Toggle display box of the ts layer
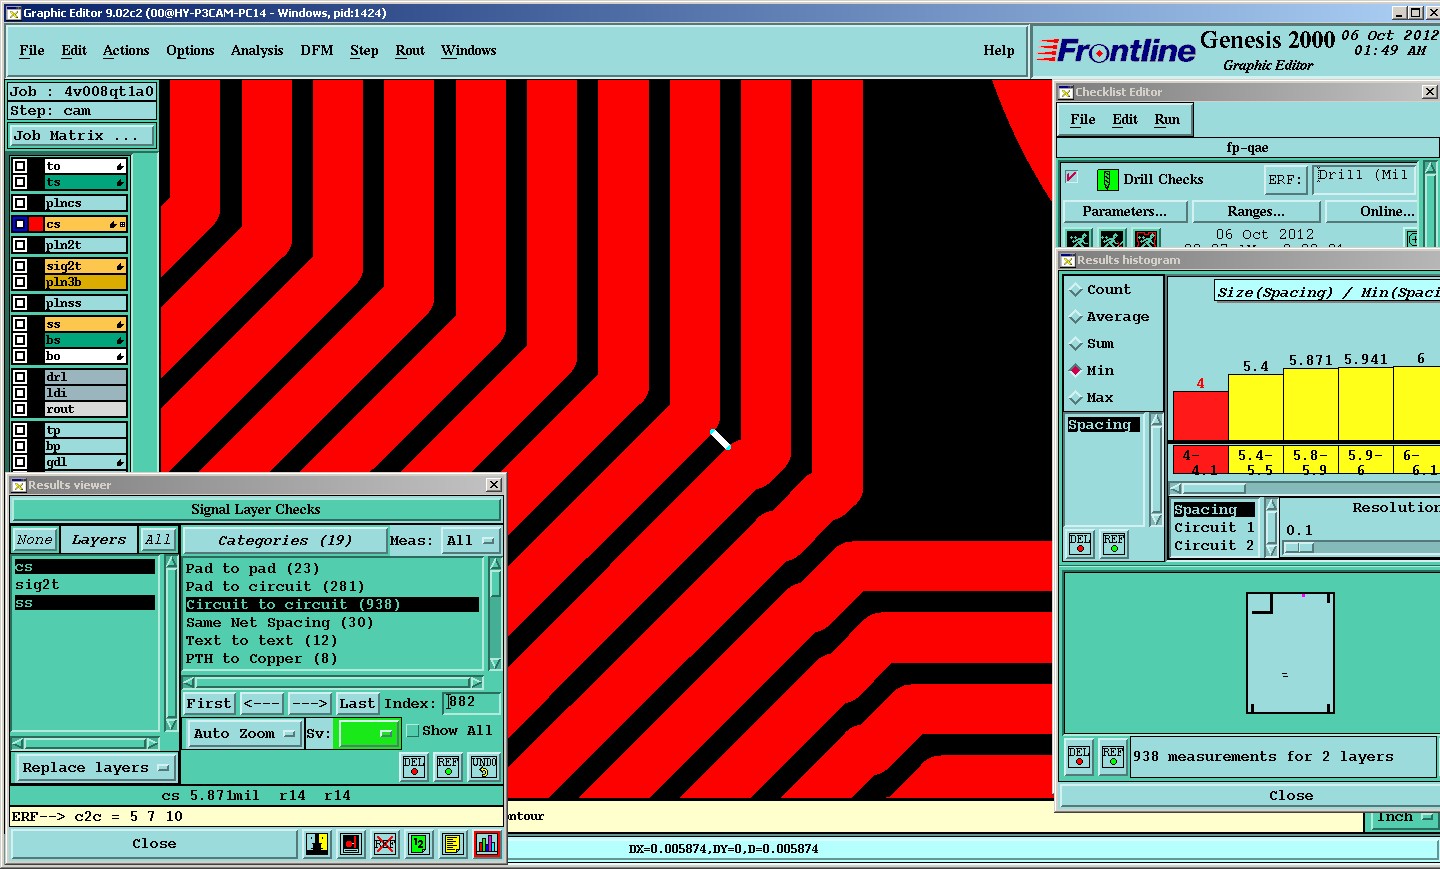1440x869 pixels. (20, 182)
